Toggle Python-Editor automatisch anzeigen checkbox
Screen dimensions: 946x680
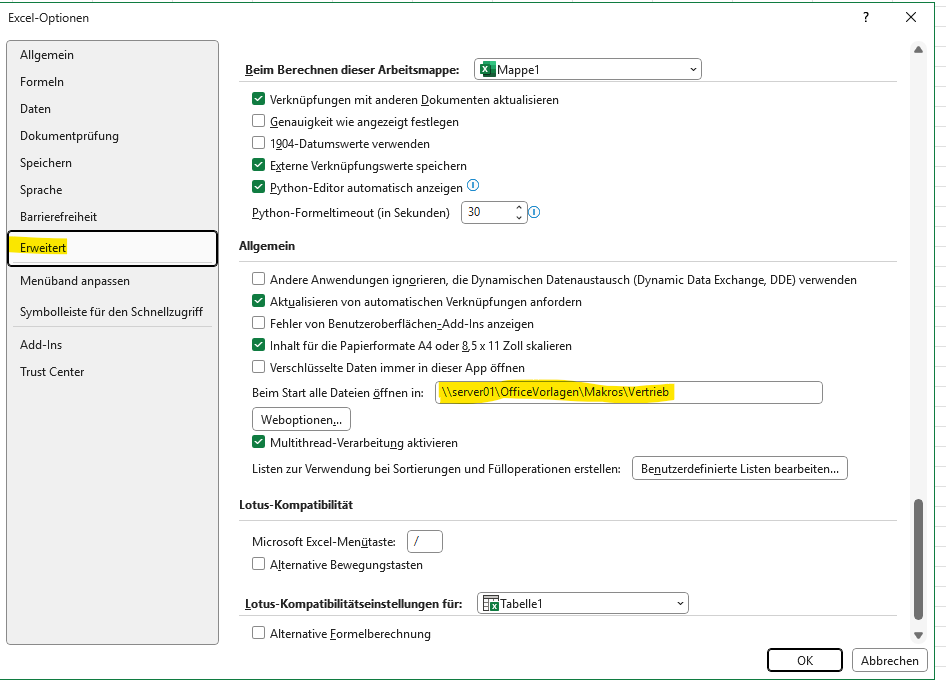click(258, 187)
